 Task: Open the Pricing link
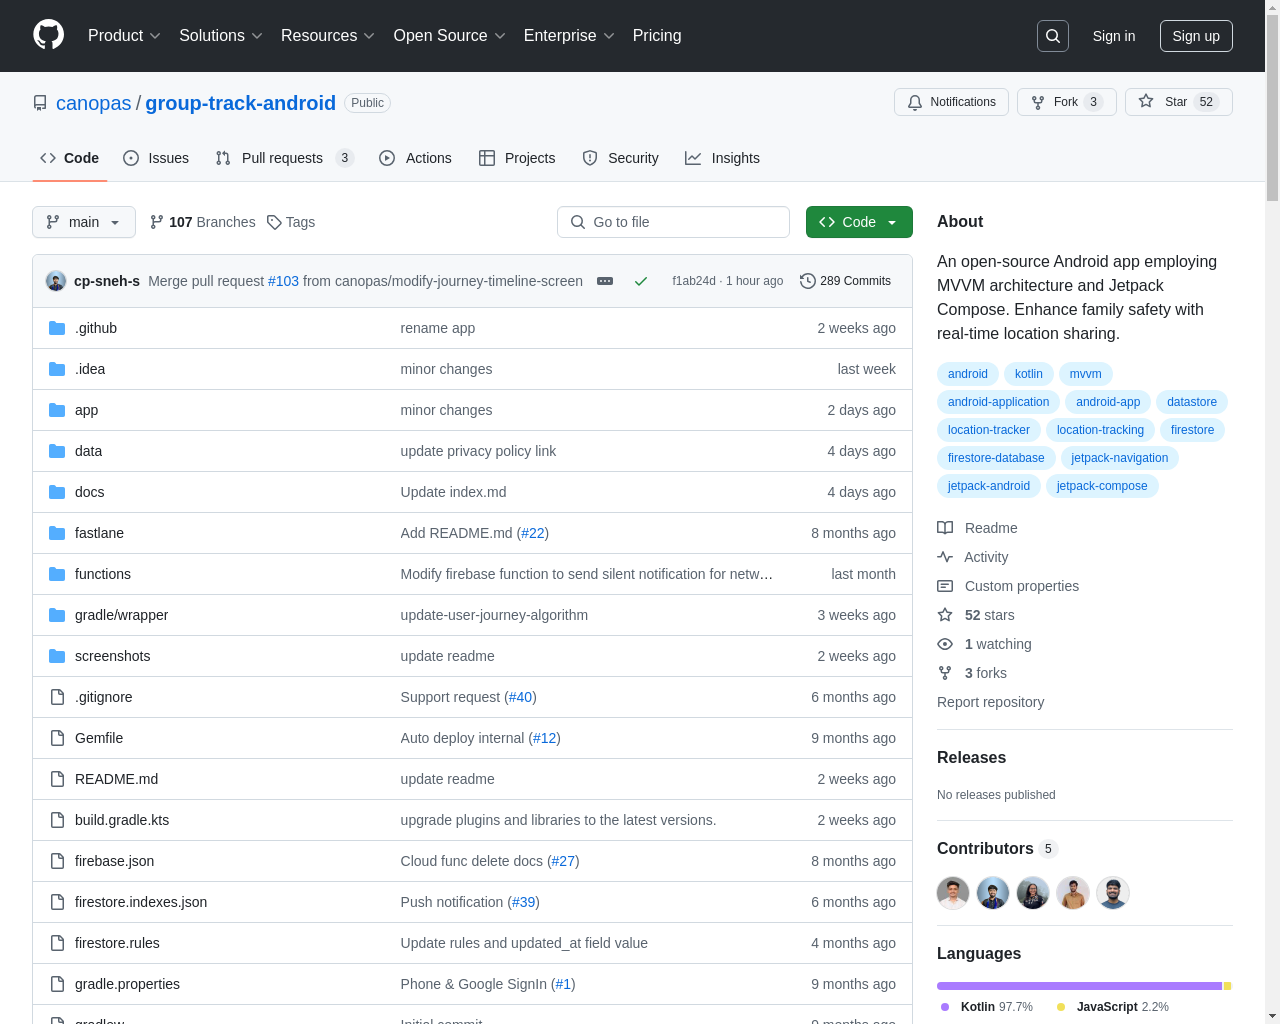(x=657, y=35)
